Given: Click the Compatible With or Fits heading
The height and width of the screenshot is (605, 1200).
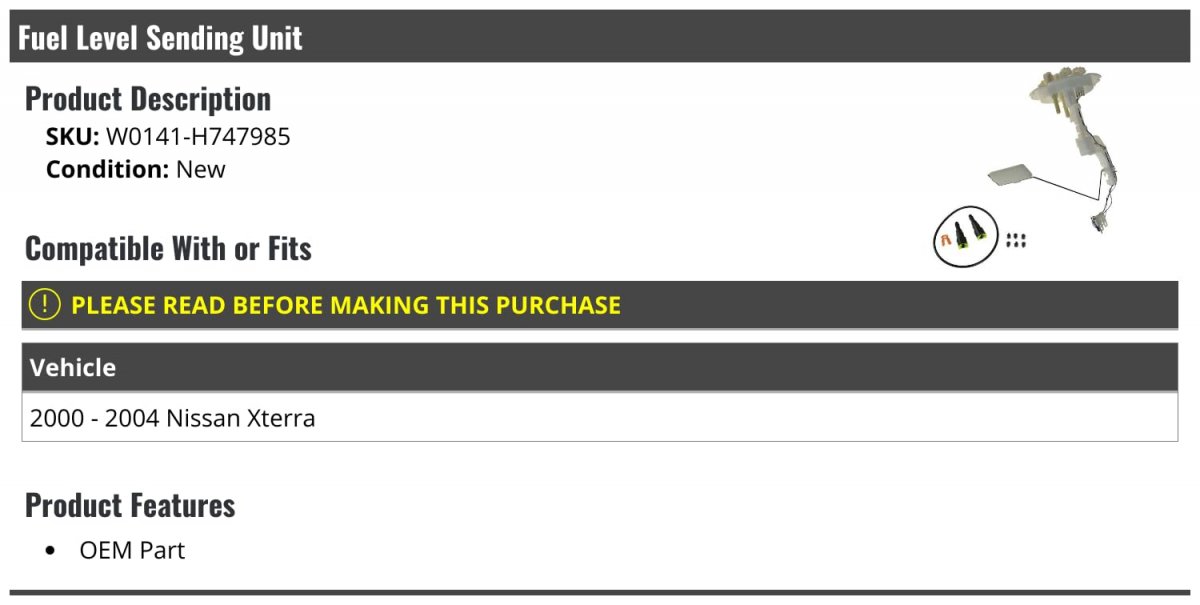Looking at the screenshot, I should (168, 248).
